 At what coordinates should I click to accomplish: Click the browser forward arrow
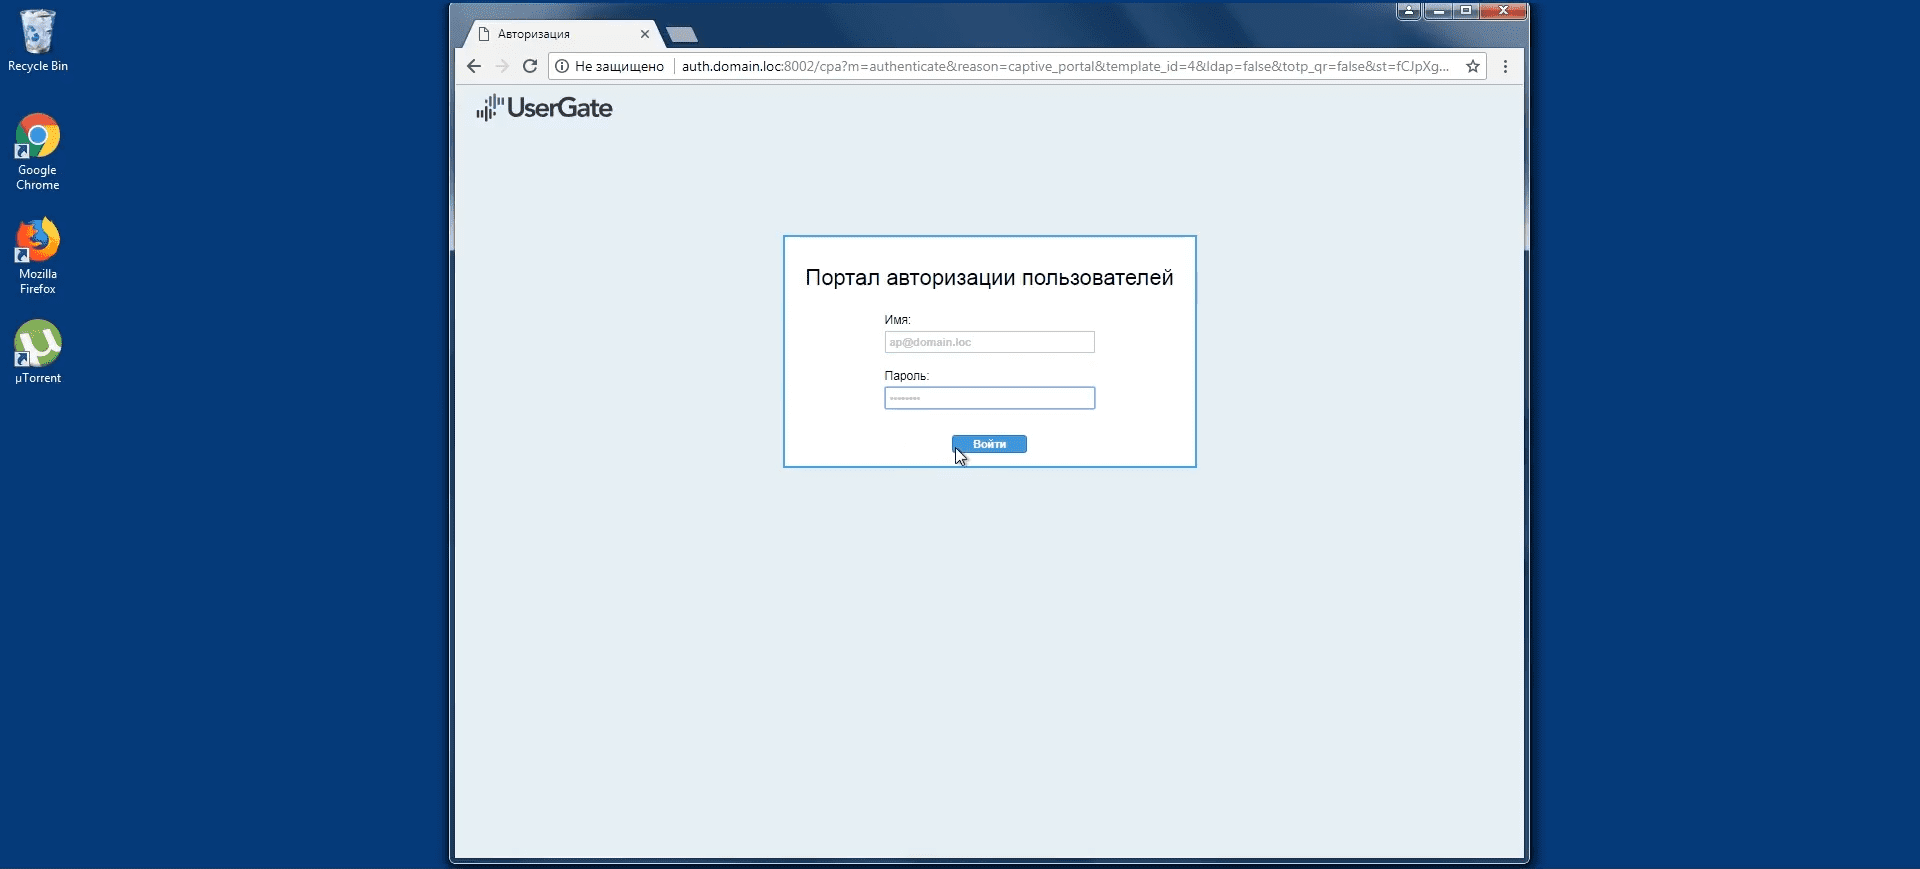[502, 66]
